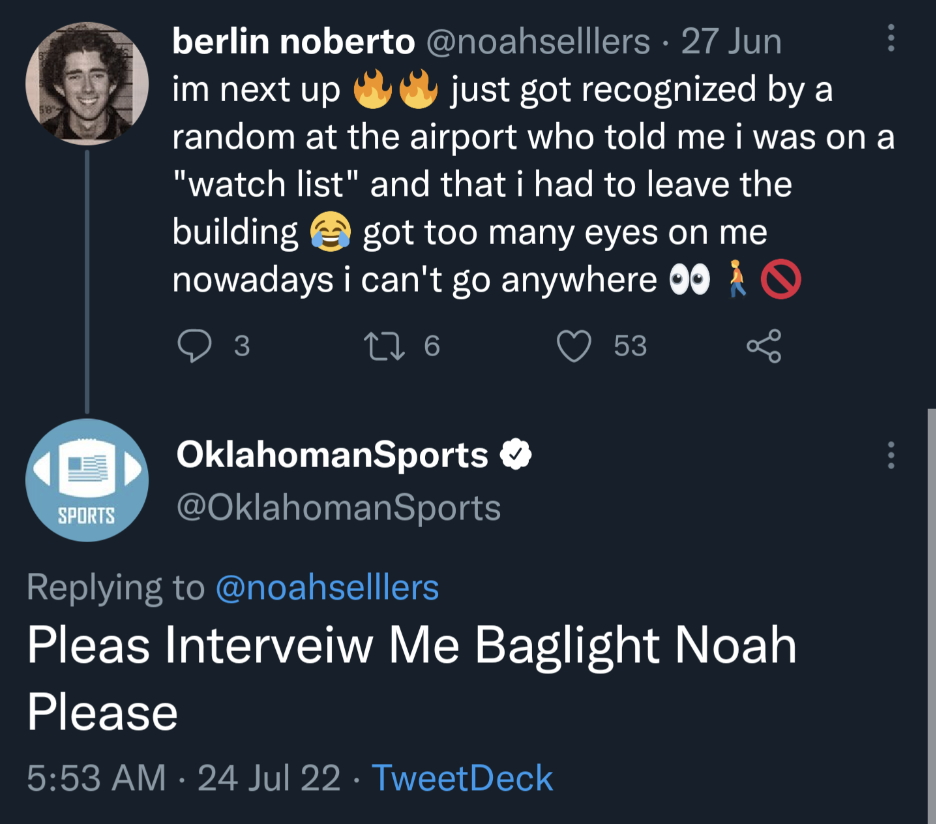Click the OklahomanSports display name
936x824 pixels.
tap(332, 456)
